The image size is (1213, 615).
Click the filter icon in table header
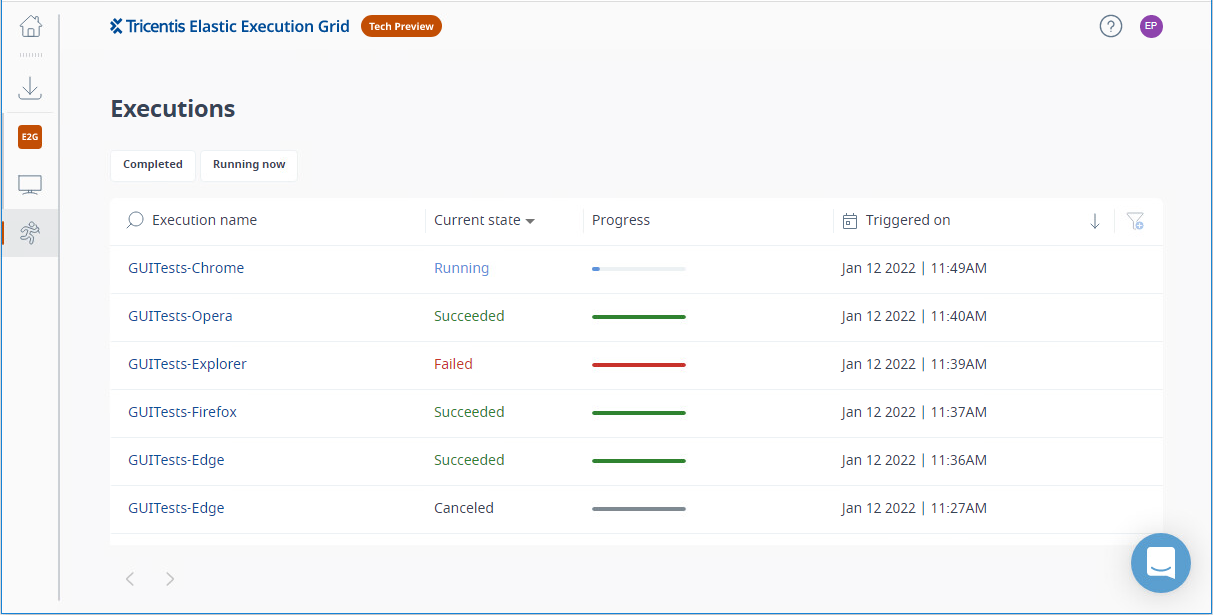pyautogui.click(x=1135, y=221)
